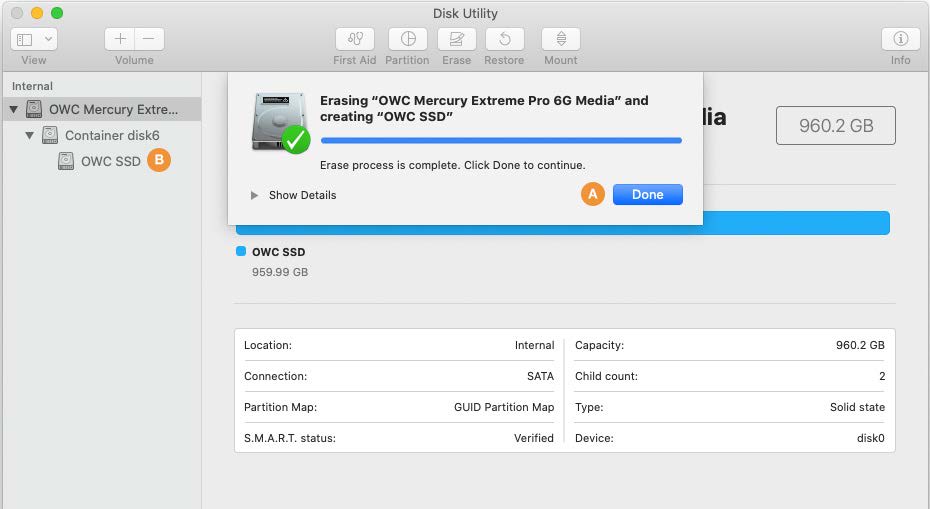This screenshot has height=509, width=930.
Task: Click the Connection value SATA
Action: click(540, 376)
